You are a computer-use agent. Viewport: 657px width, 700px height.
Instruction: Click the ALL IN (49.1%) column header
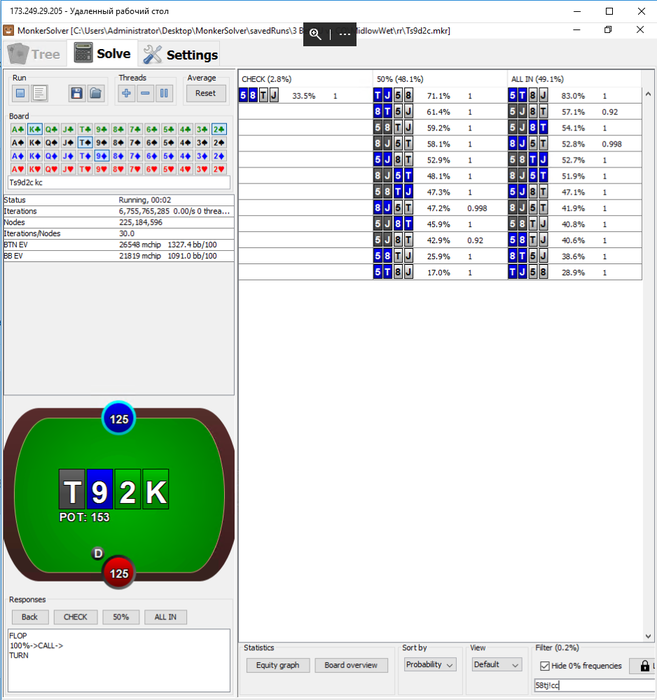click(x=574, y=79)
